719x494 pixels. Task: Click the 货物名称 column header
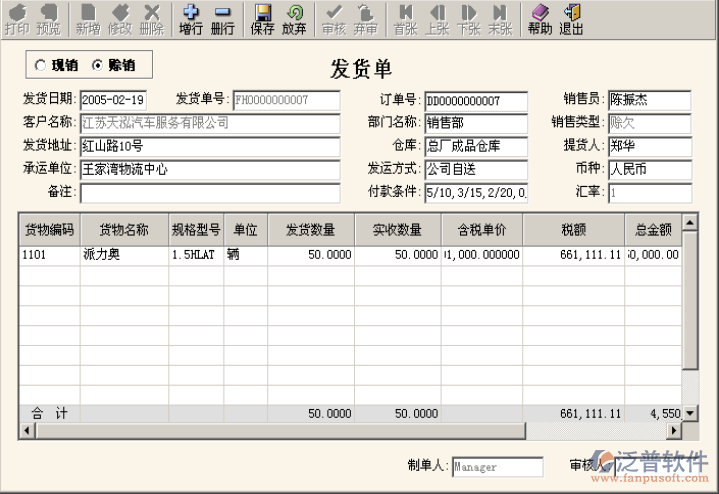(x=122, y=230)
